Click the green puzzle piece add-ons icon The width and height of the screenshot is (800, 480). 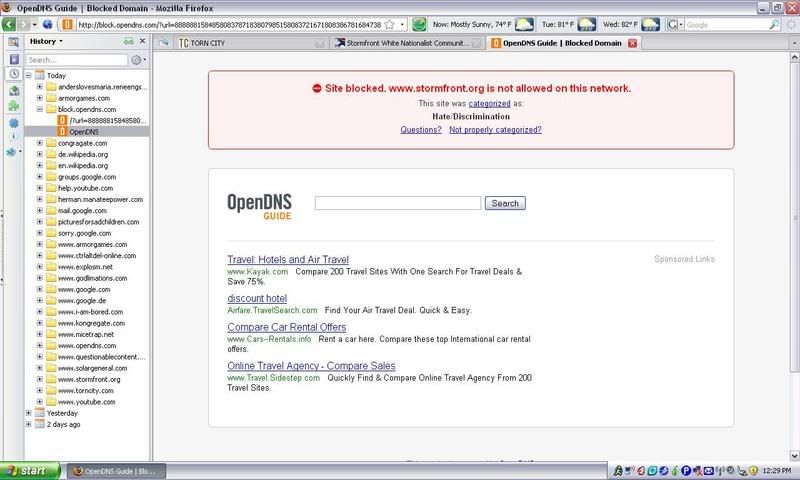(x=12, y=104)
